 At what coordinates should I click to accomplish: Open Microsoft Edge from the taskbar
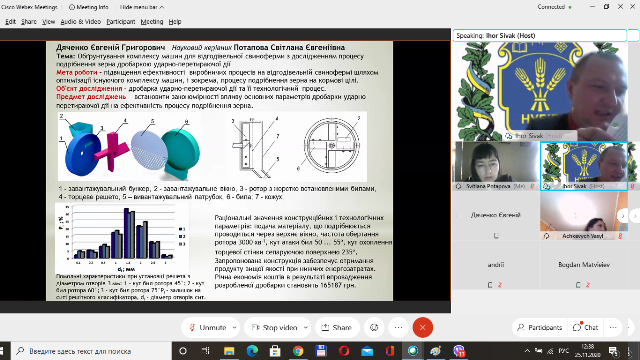tap(252, 351)
